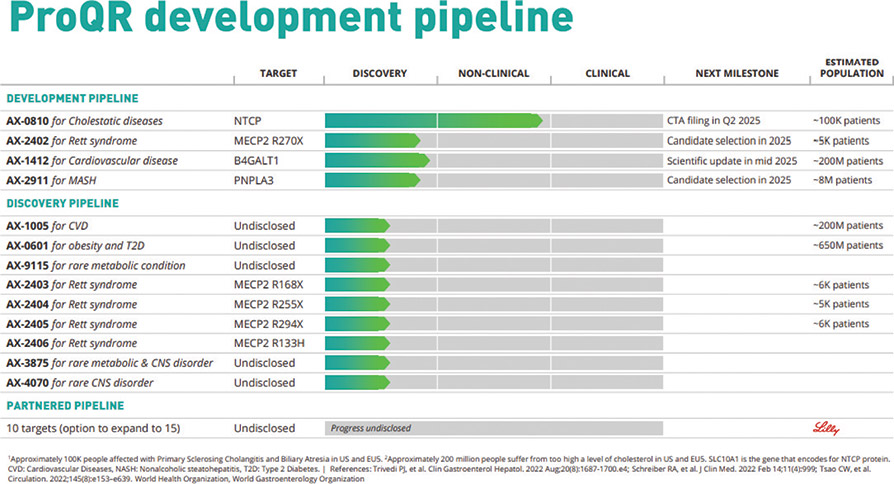The height and width of the screenshot is (484, 894).
Task: Click 'Undisclosed' target in AX-4070 row
Action: [265, 383]
